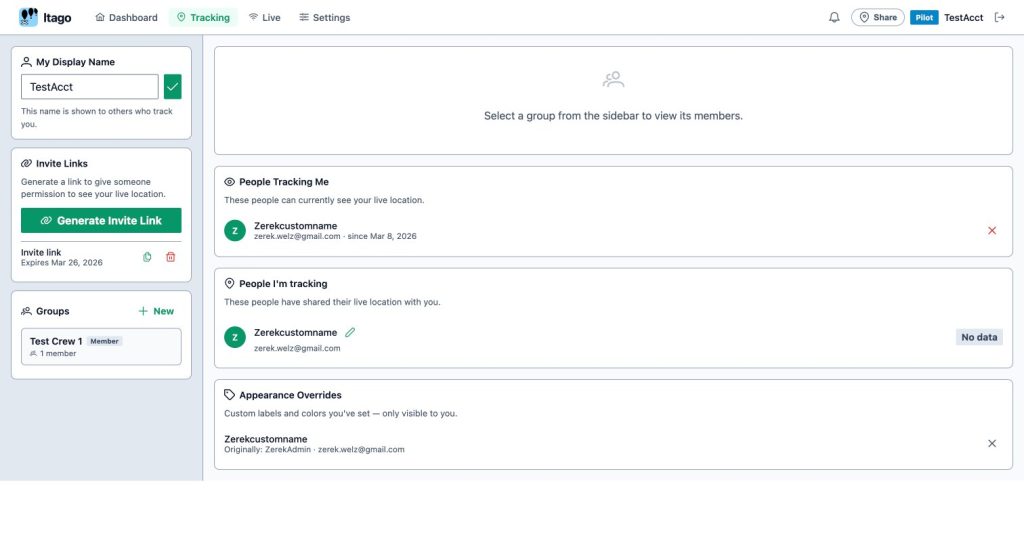Click the logout icon beside TestAcct
Screen dimensions: 1024x543
click(x=999, y=17)
